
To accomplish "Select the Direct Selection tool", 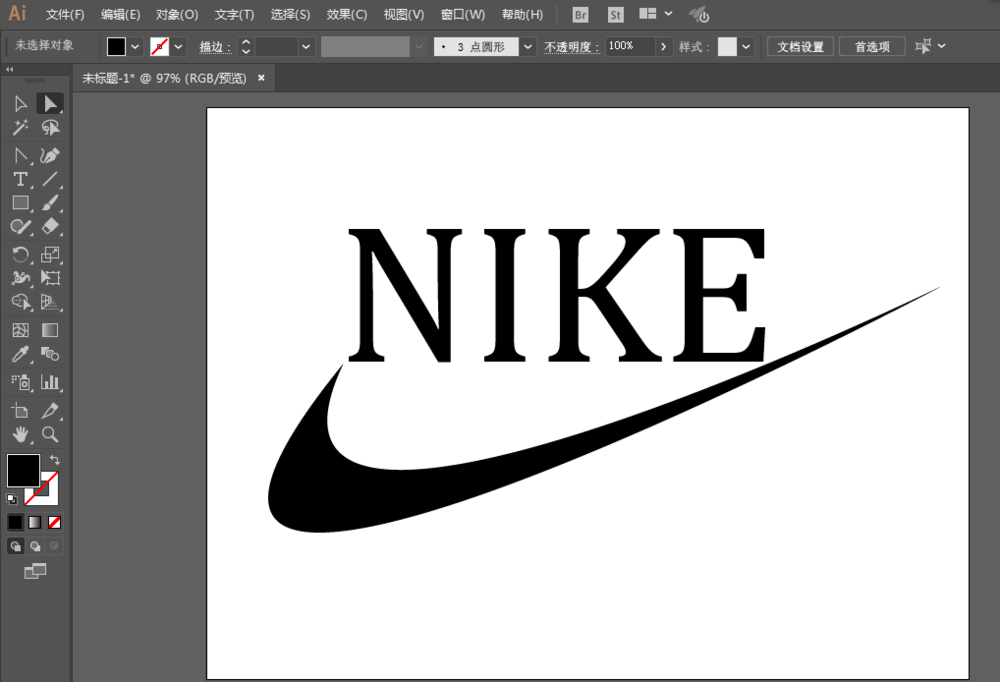I will [50, 103].
